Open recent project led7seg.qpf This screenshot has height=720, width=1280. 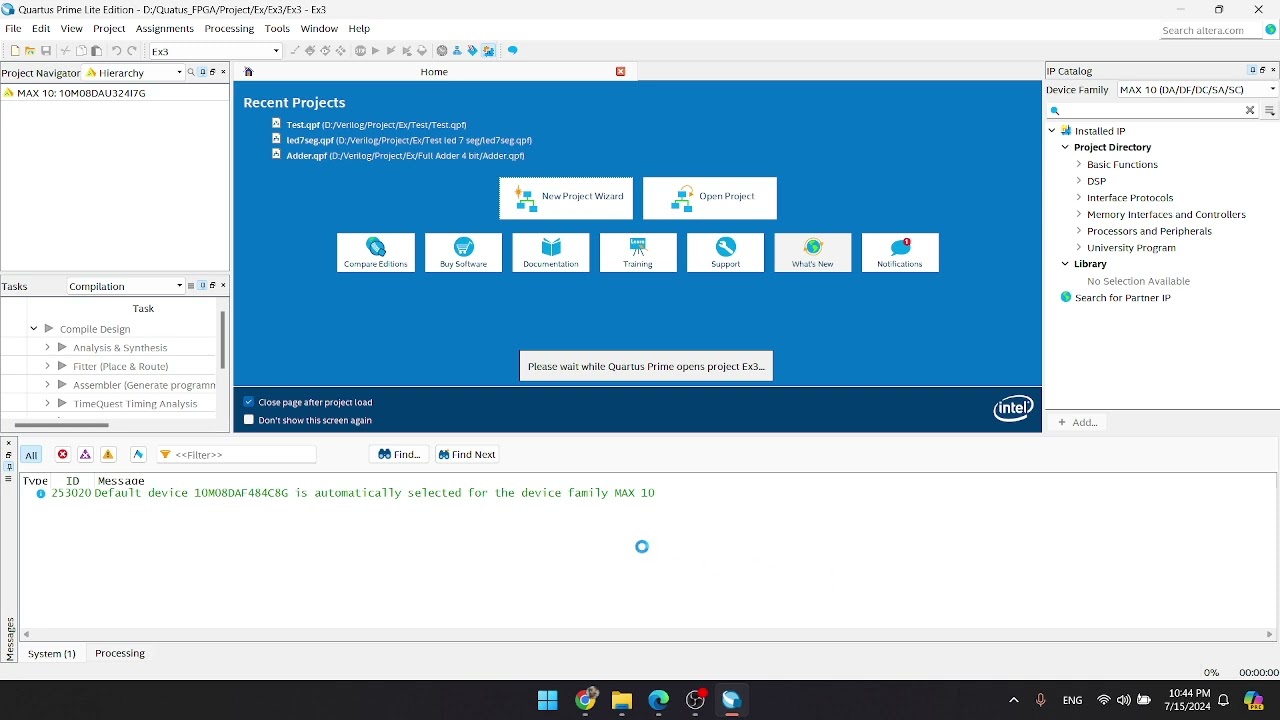[x=409, y=140]
